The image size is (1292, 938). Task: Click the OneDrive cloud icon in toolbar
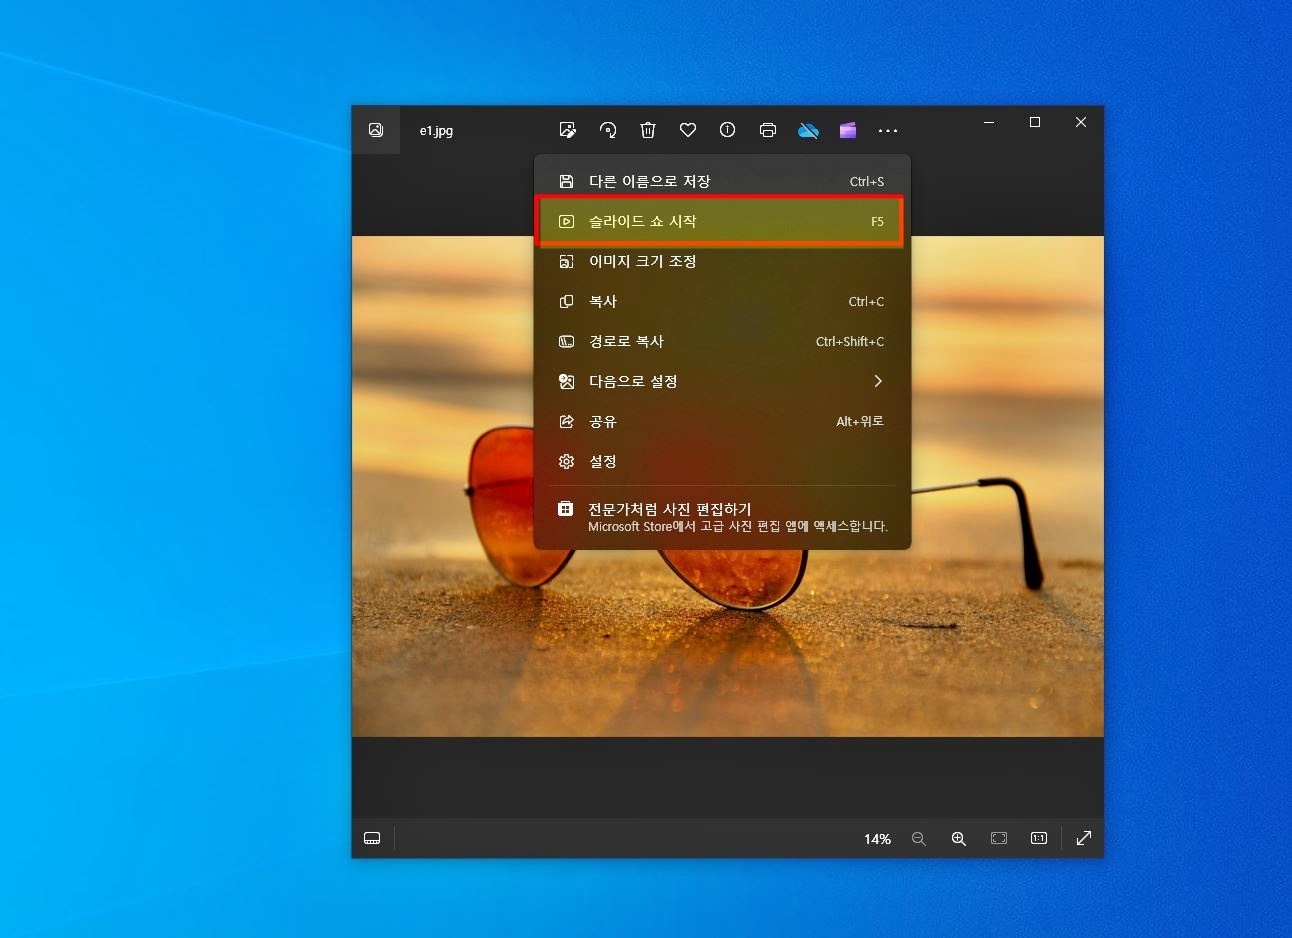[808, 130]
